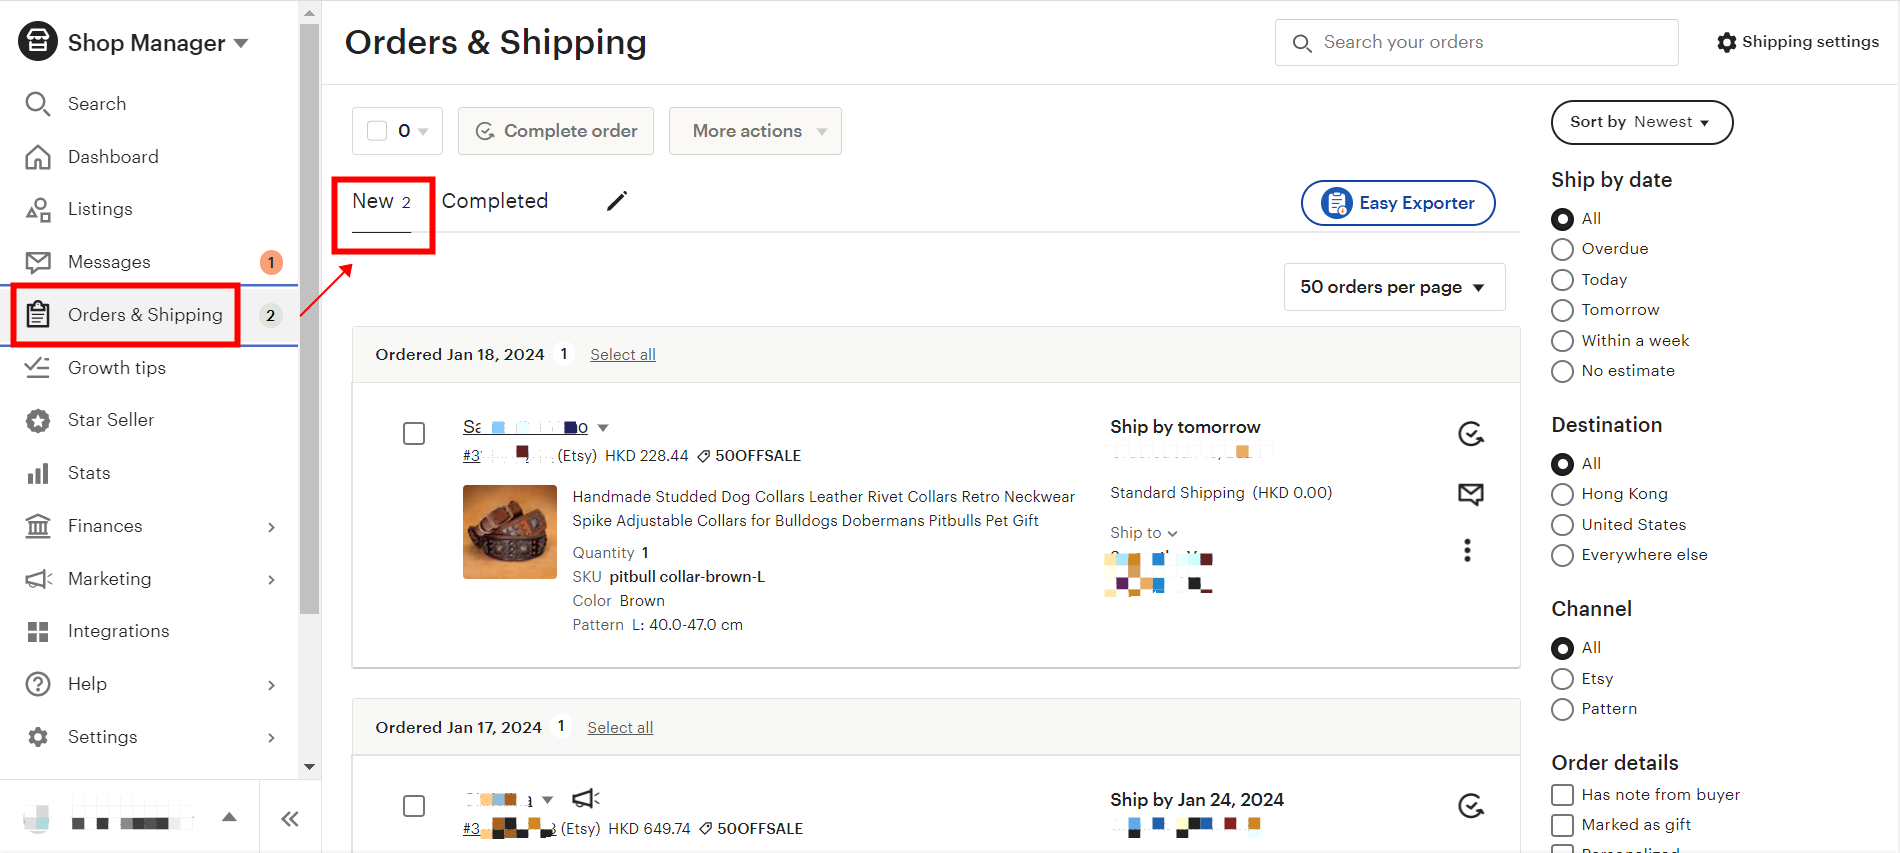The image size is (1900, 853).
Task: Open the More actions dropdown
Action: [x=755, y=130]
